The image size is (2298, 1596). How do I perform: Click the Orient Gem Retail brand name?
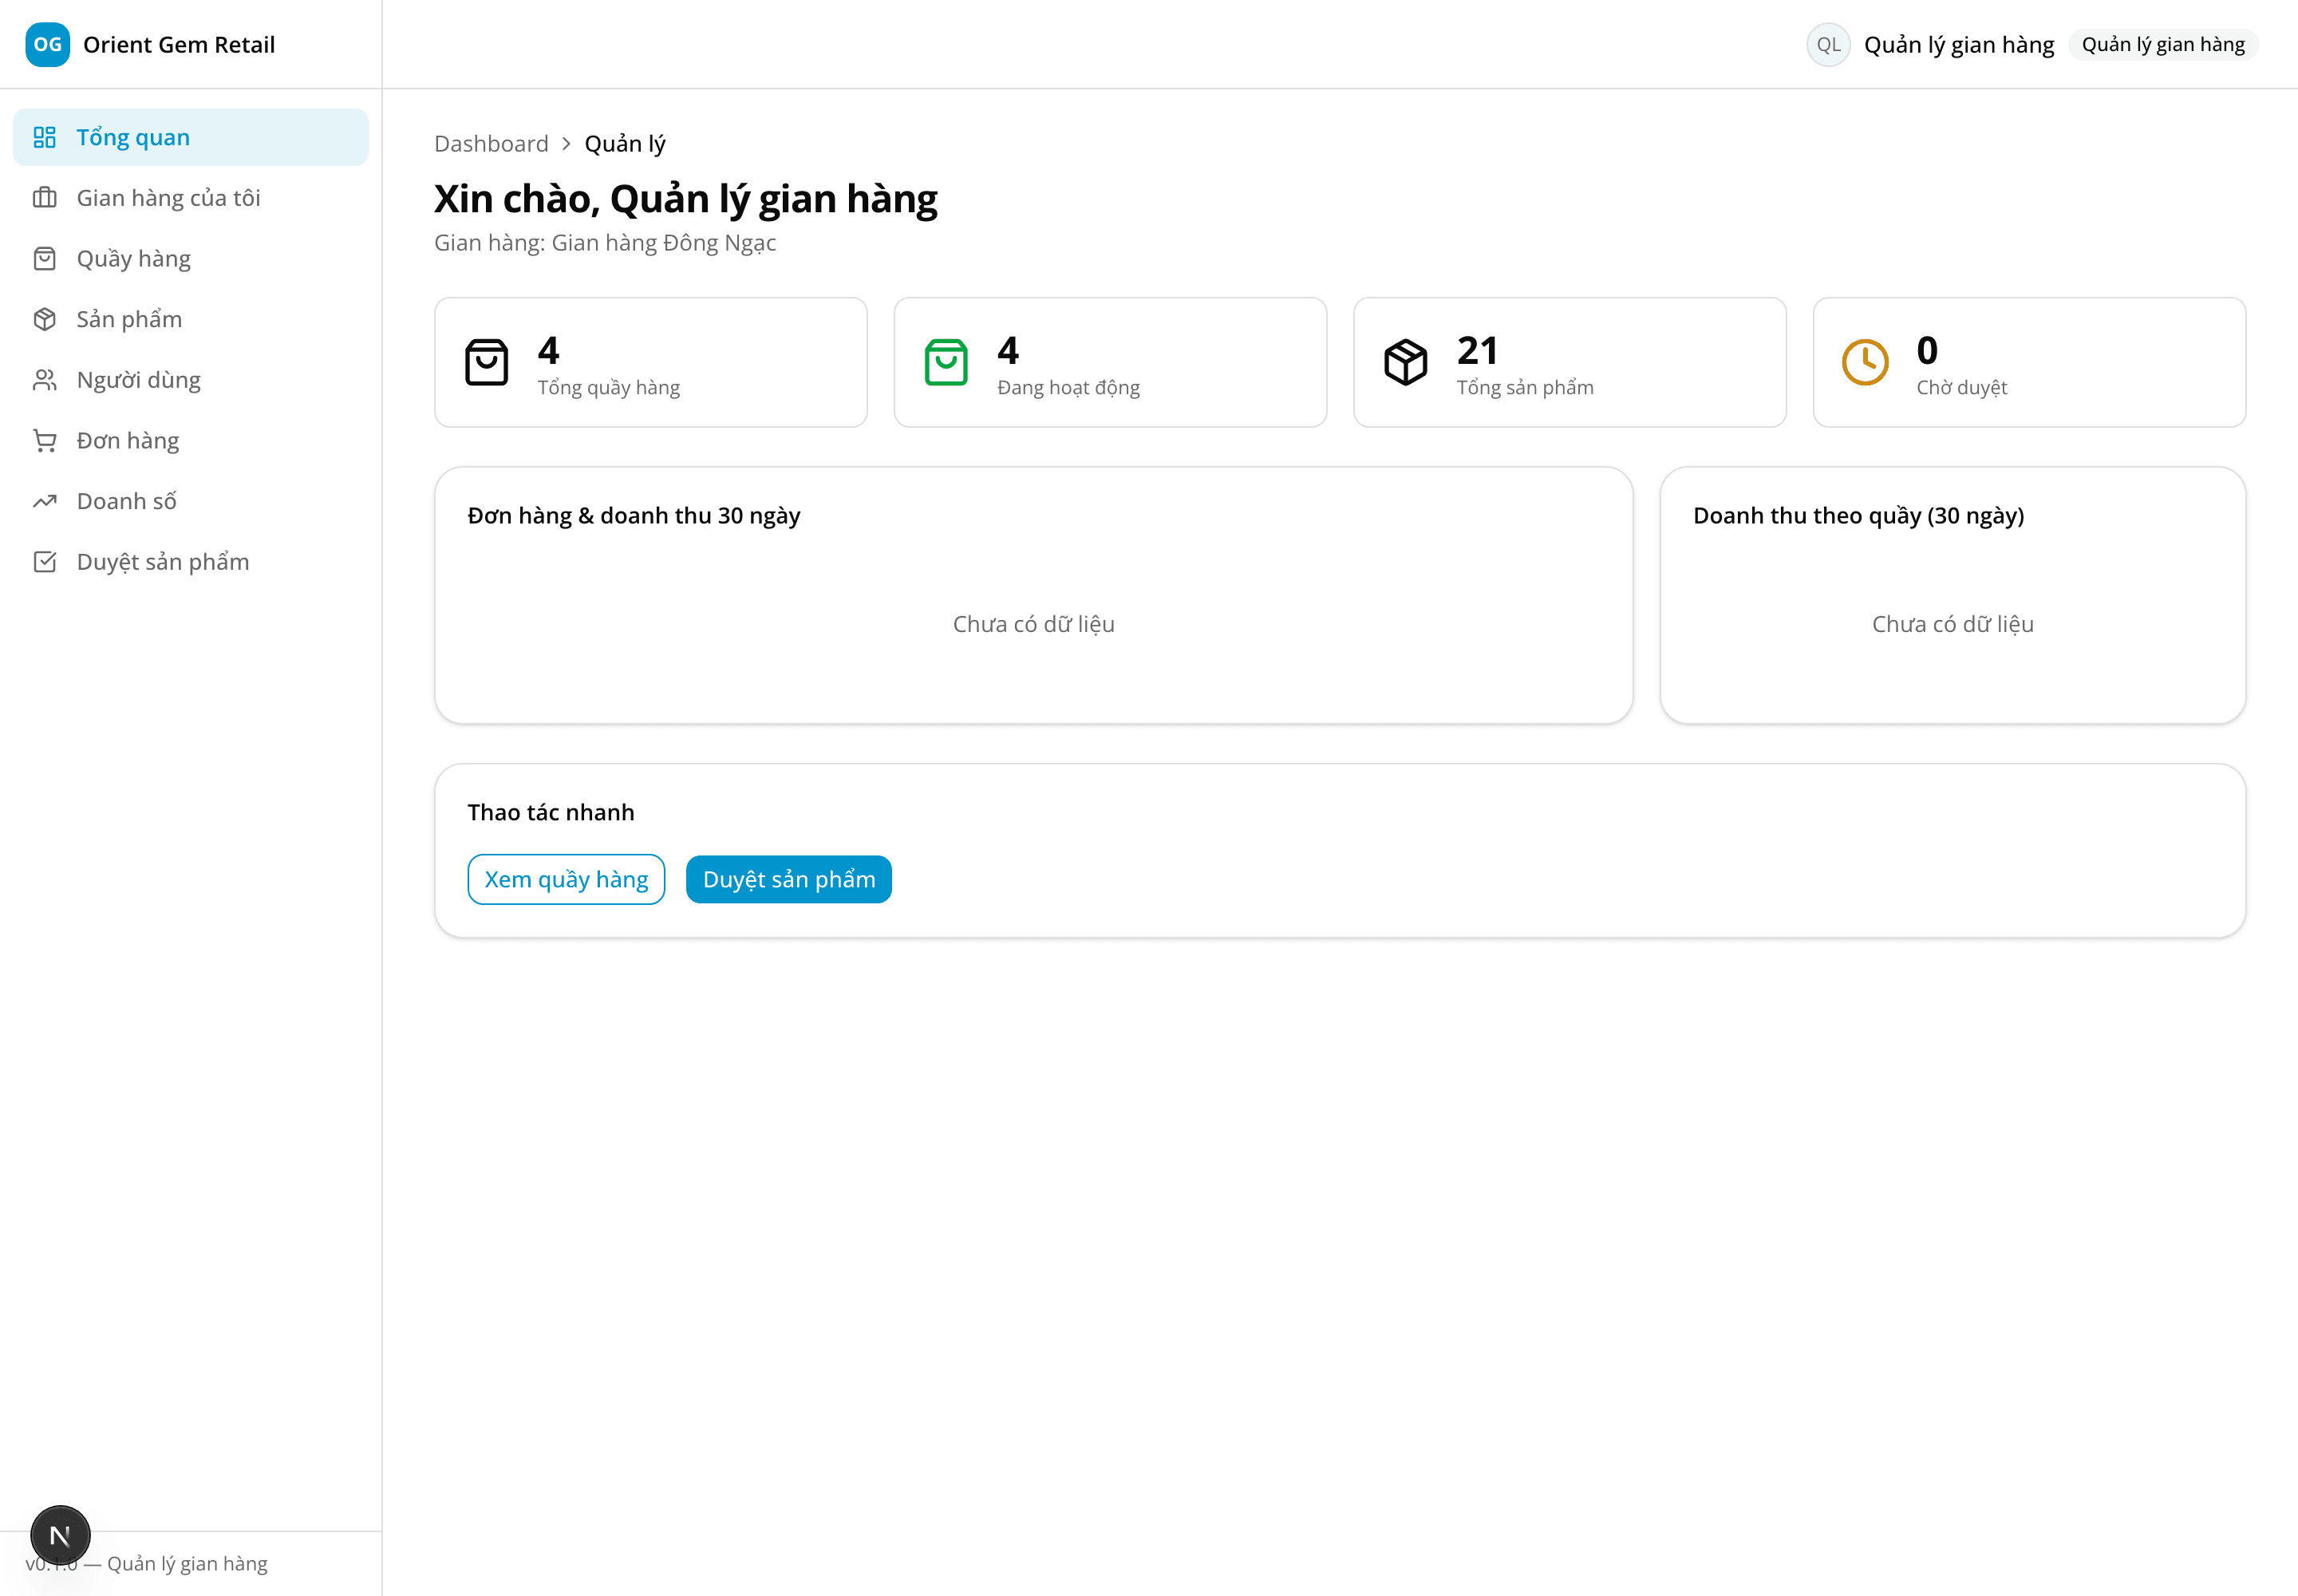(179, 44)
